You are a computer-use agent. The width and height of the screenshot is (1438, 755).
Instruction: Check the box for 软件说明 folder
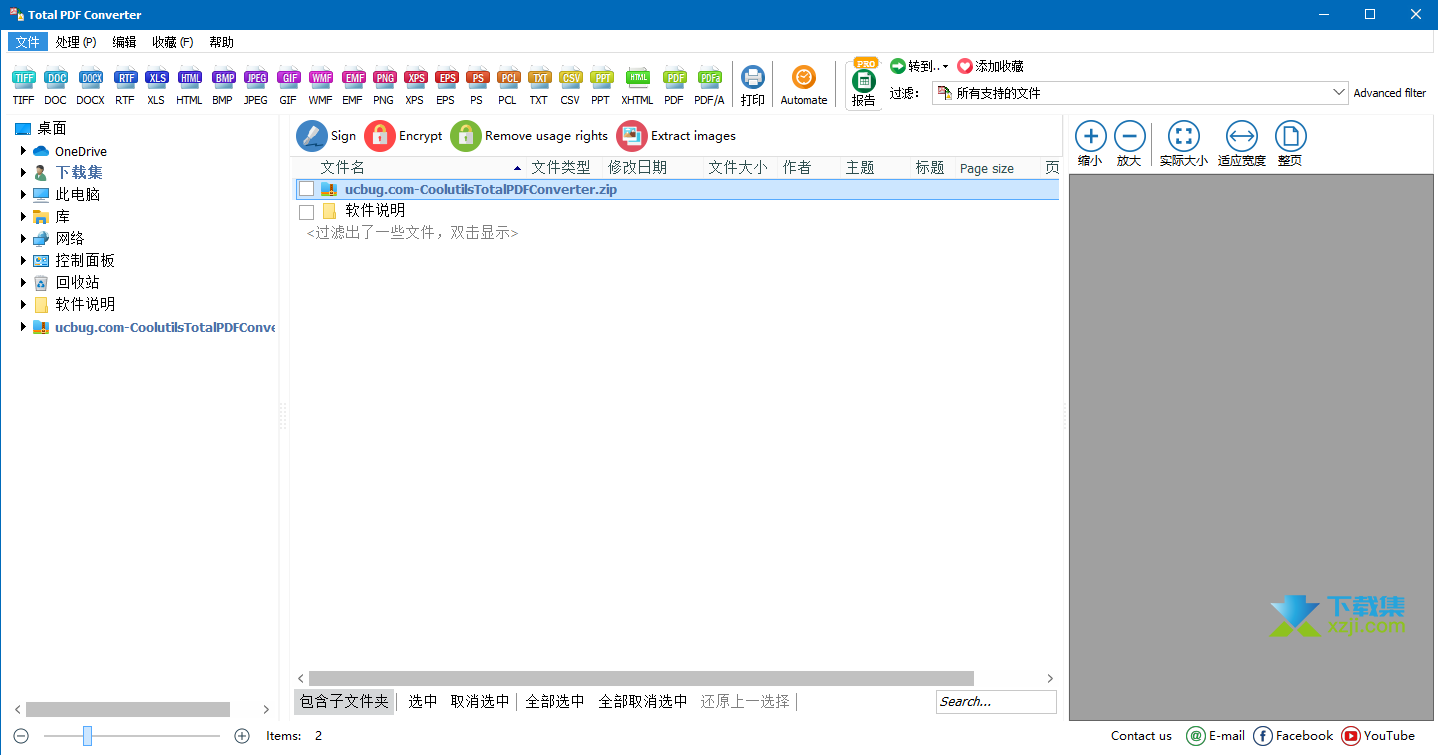(306, 212)
